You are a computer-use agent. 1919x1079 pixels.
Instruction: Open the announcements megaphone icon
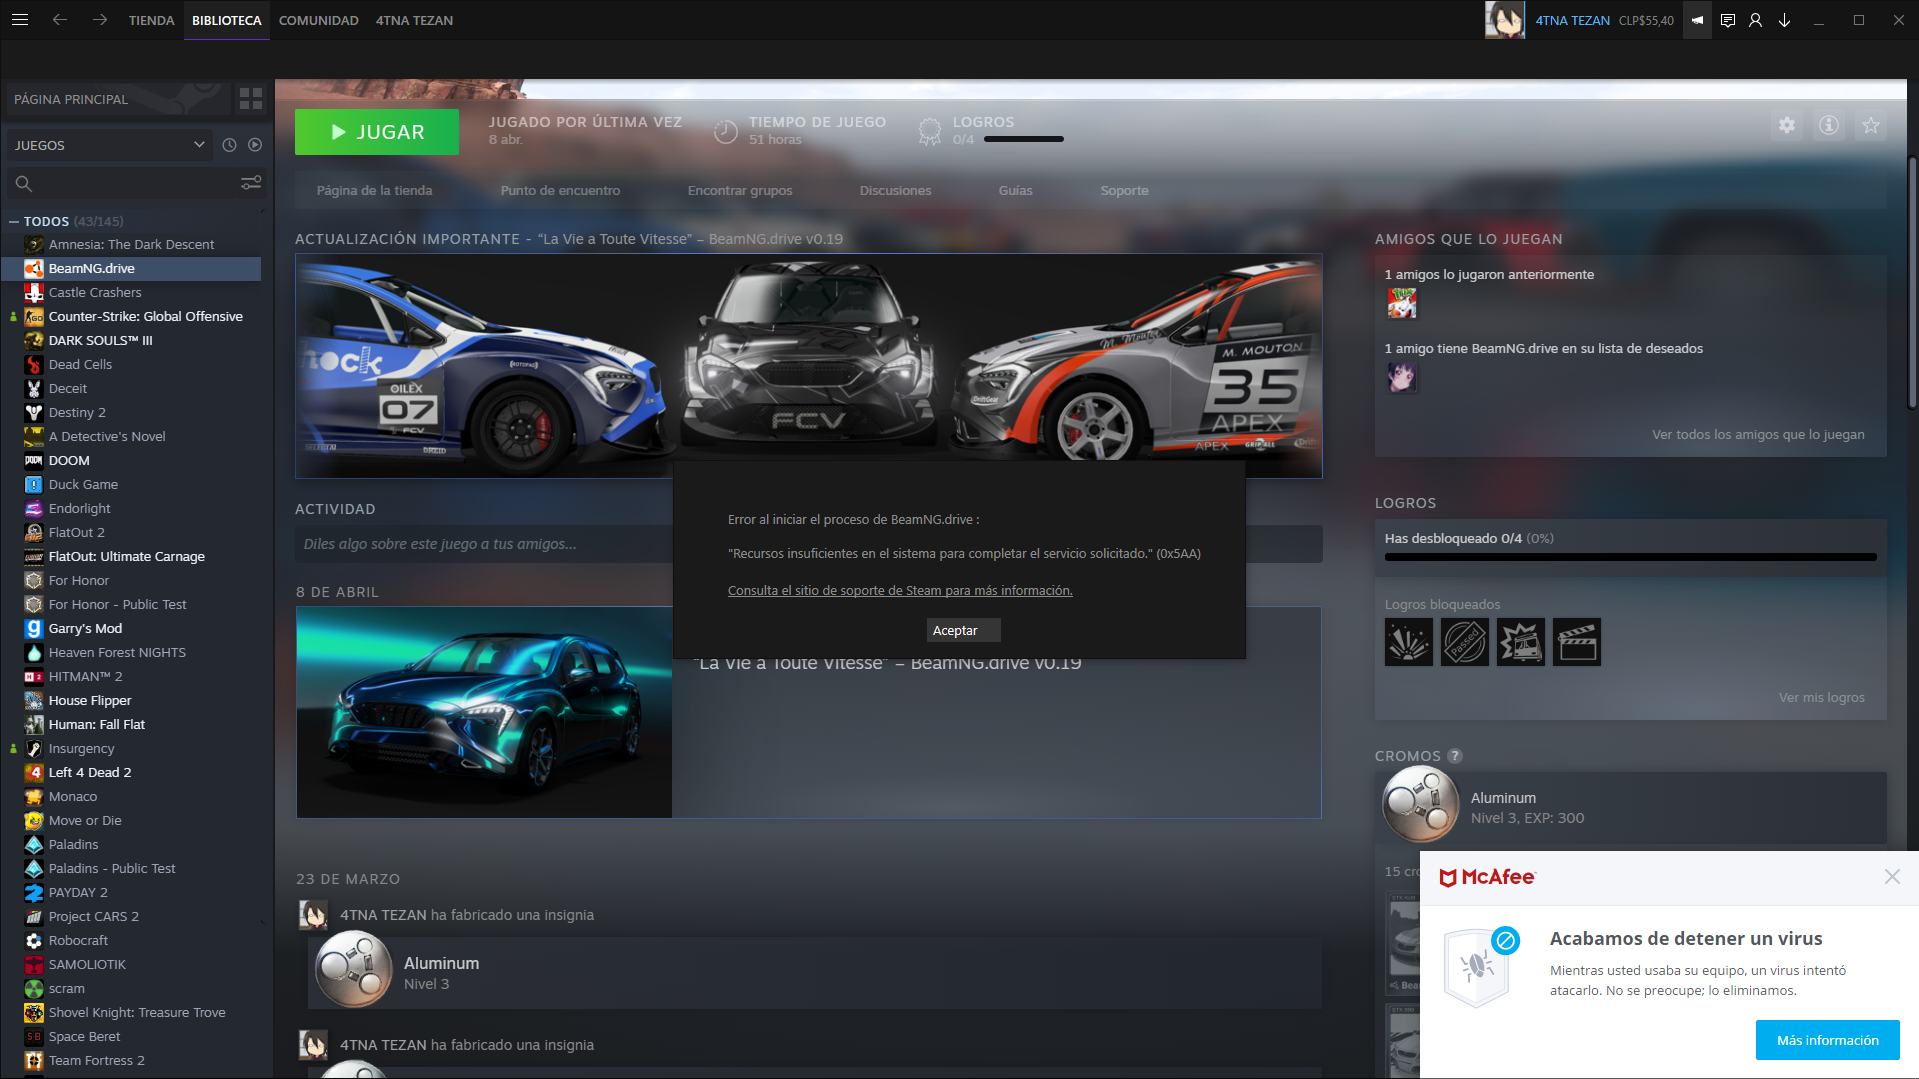click(1697, 20)
